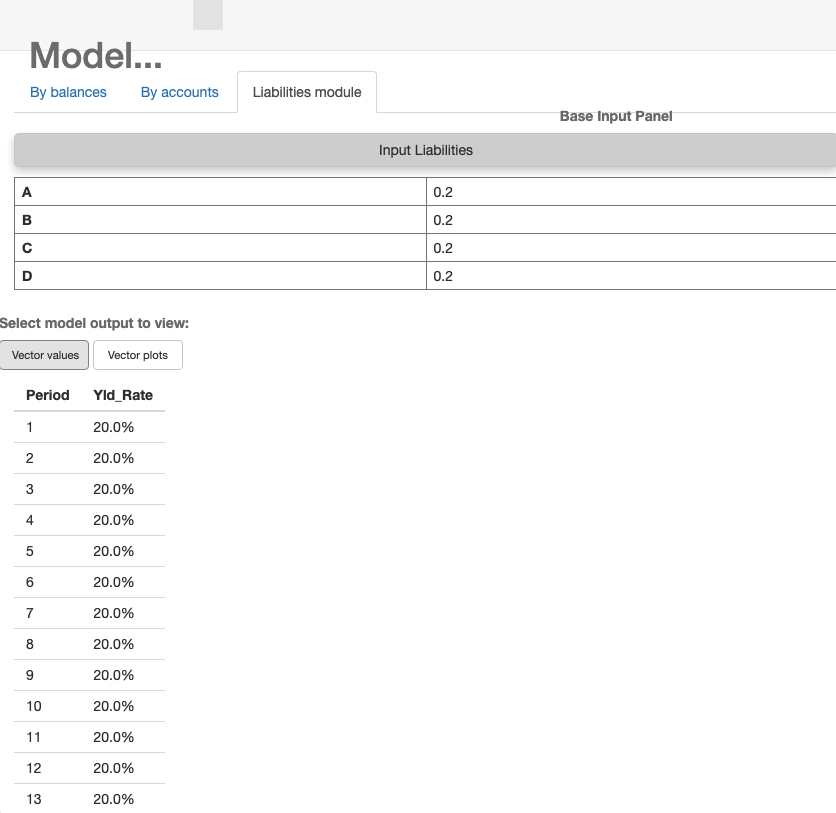This screenshot has height=813, width=836.
Task: Select the Liabilities module tab
Action: [x=306, y=92]
